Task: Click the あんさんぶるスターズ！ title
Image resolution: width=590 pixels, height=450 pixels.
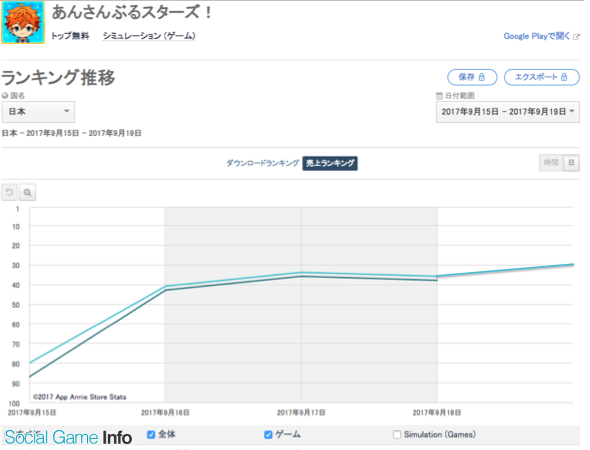Action: tap(132, 13)
